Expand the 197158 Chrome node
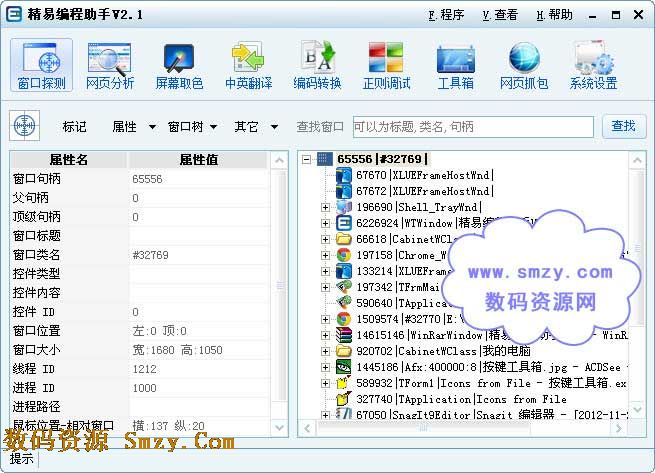This screenshot has height=473, width=655. [325, 255]
